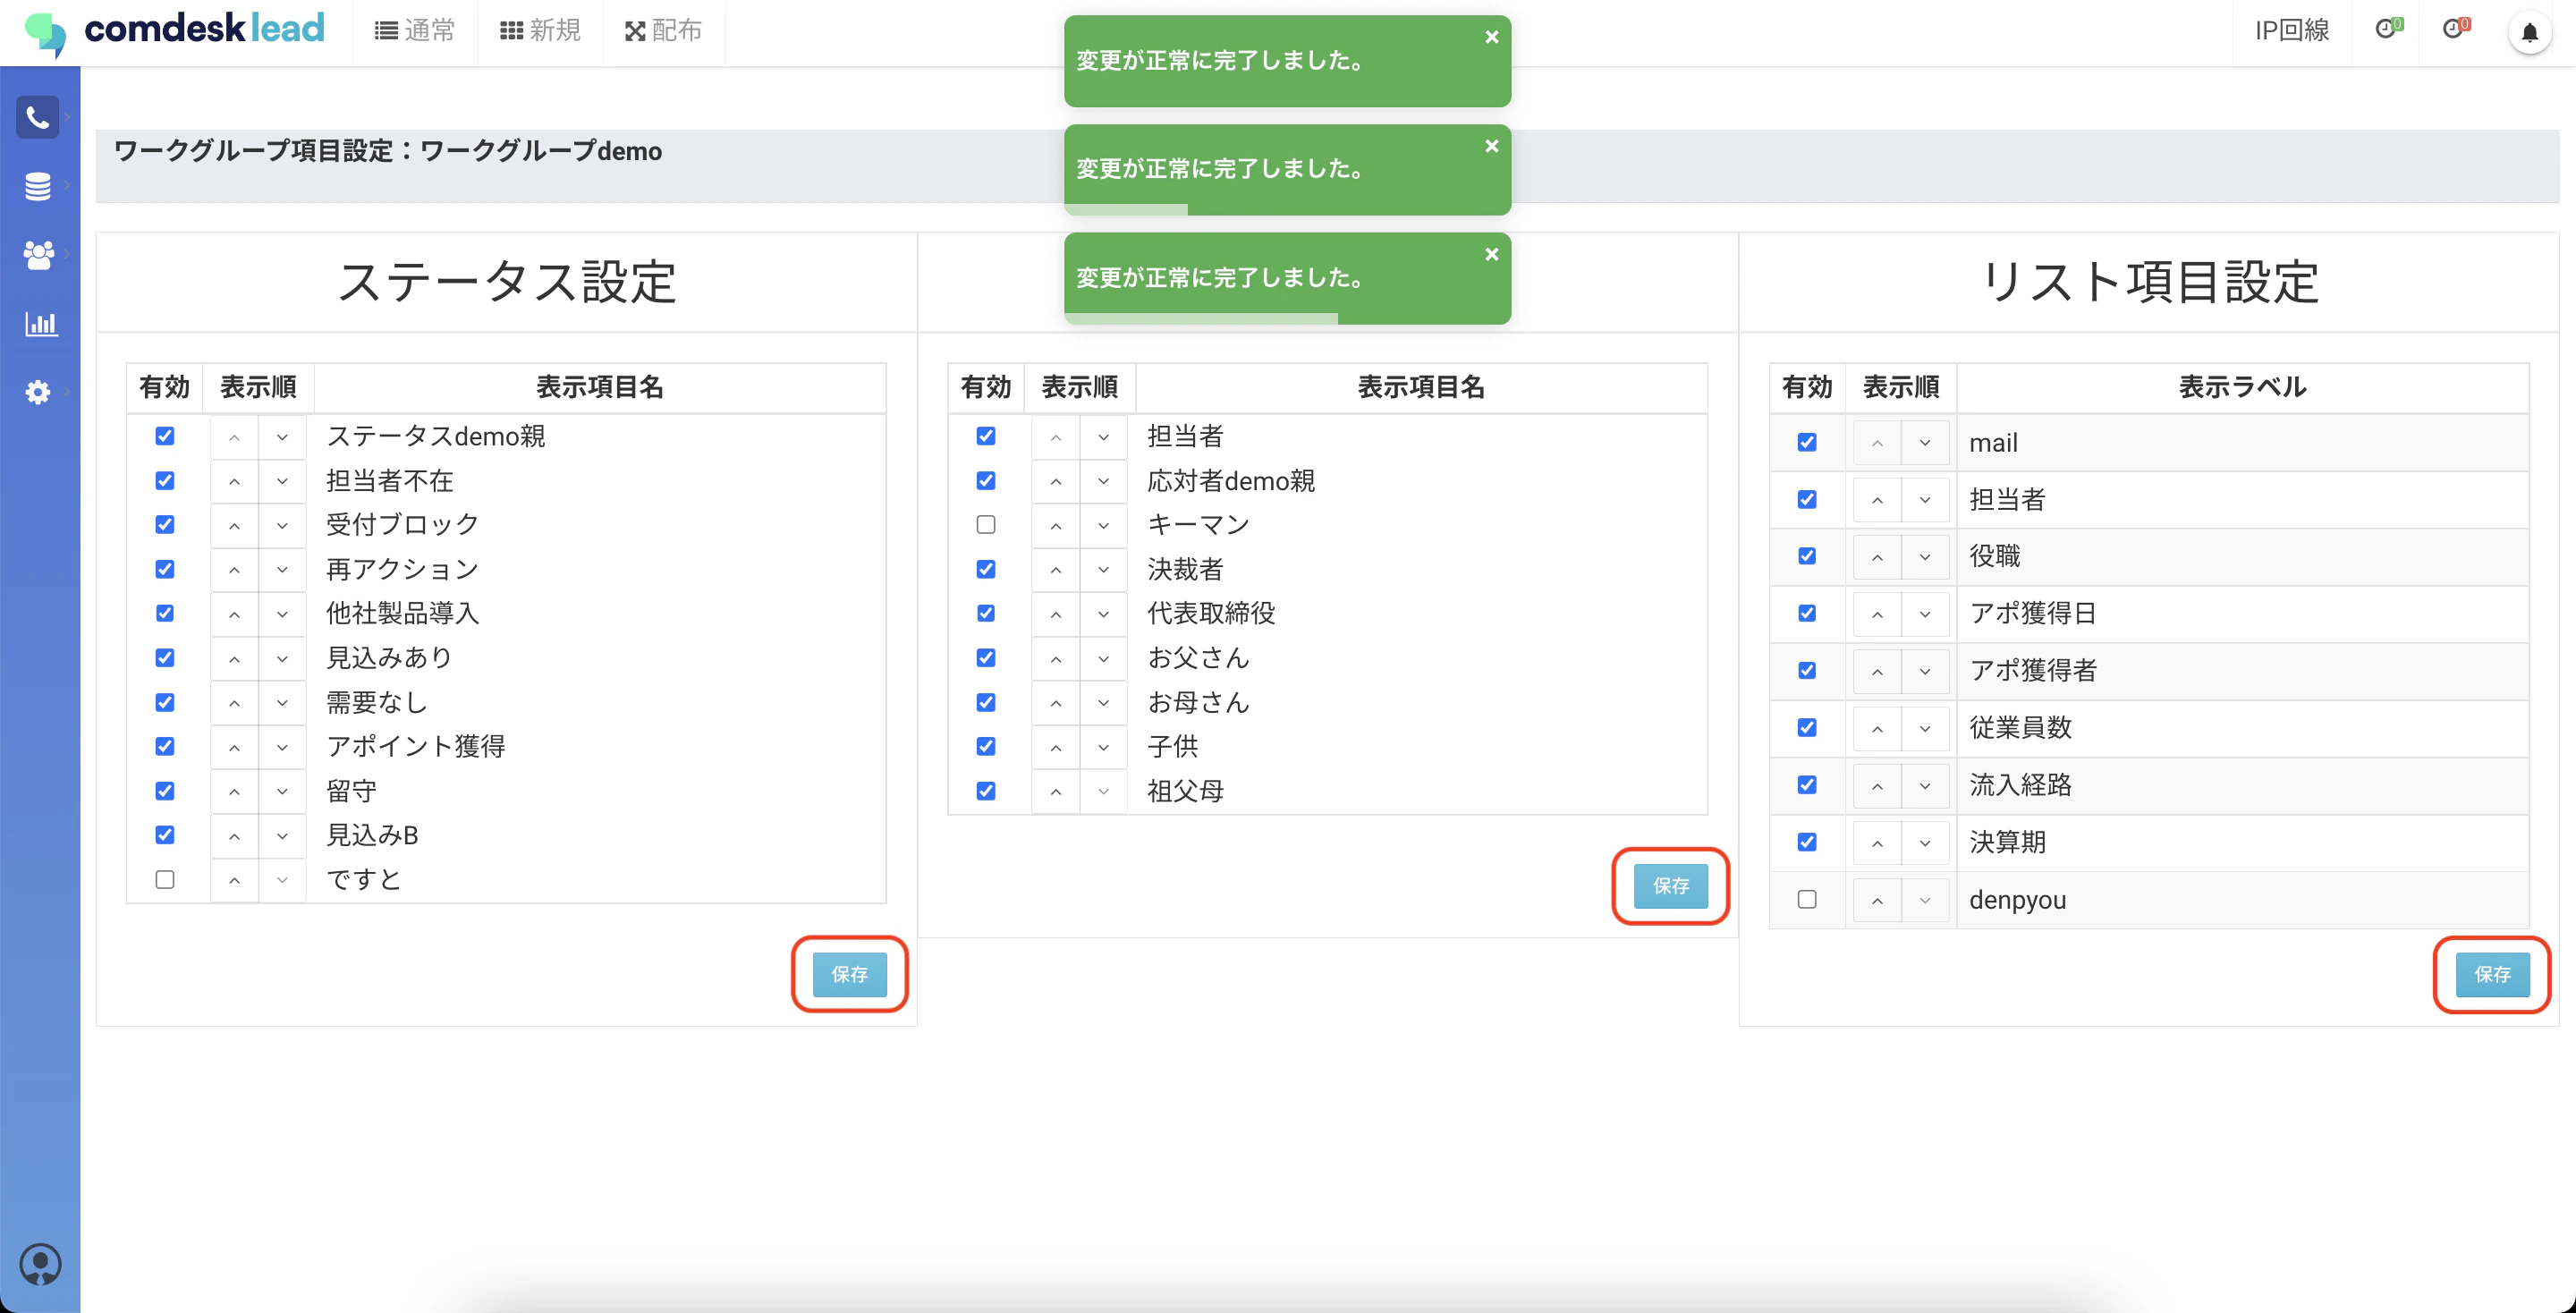Save the middle panel respondent settings
The height and width of the screenshot is (1313, 2576).
[1670, 886]
